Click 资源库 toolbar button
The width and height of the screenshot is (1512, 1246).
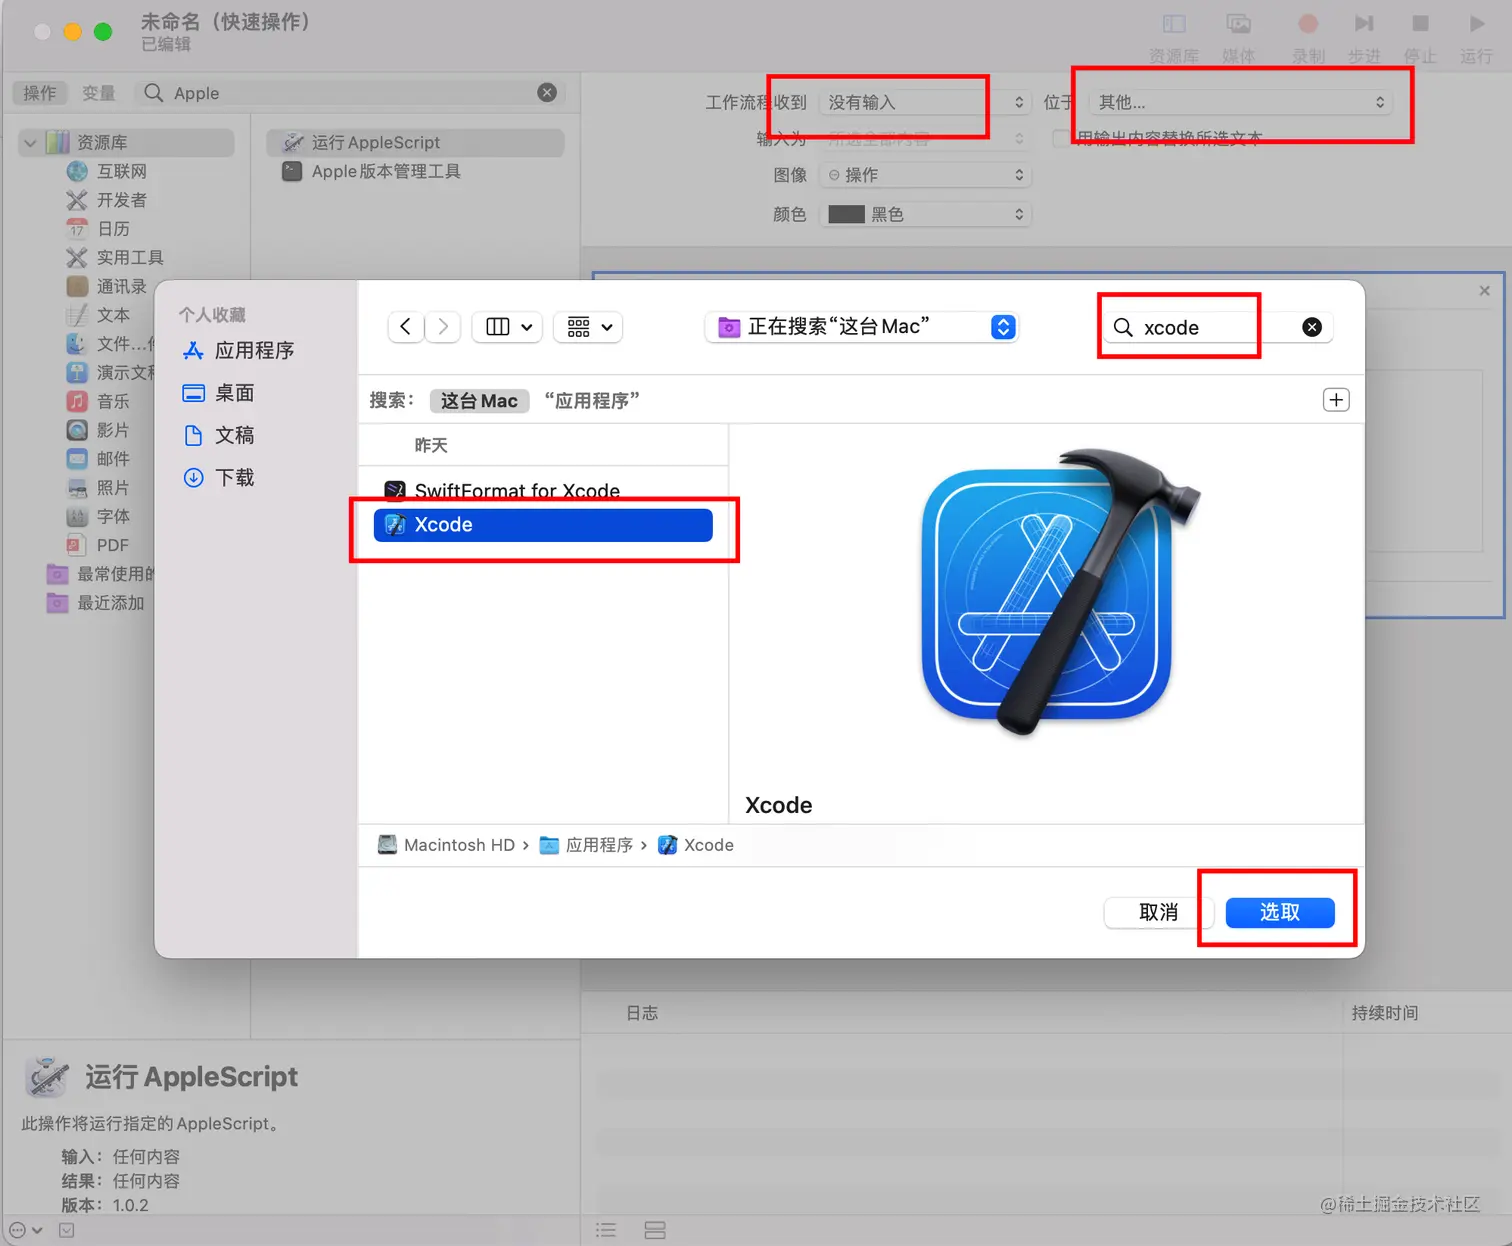pos(1174,38)
